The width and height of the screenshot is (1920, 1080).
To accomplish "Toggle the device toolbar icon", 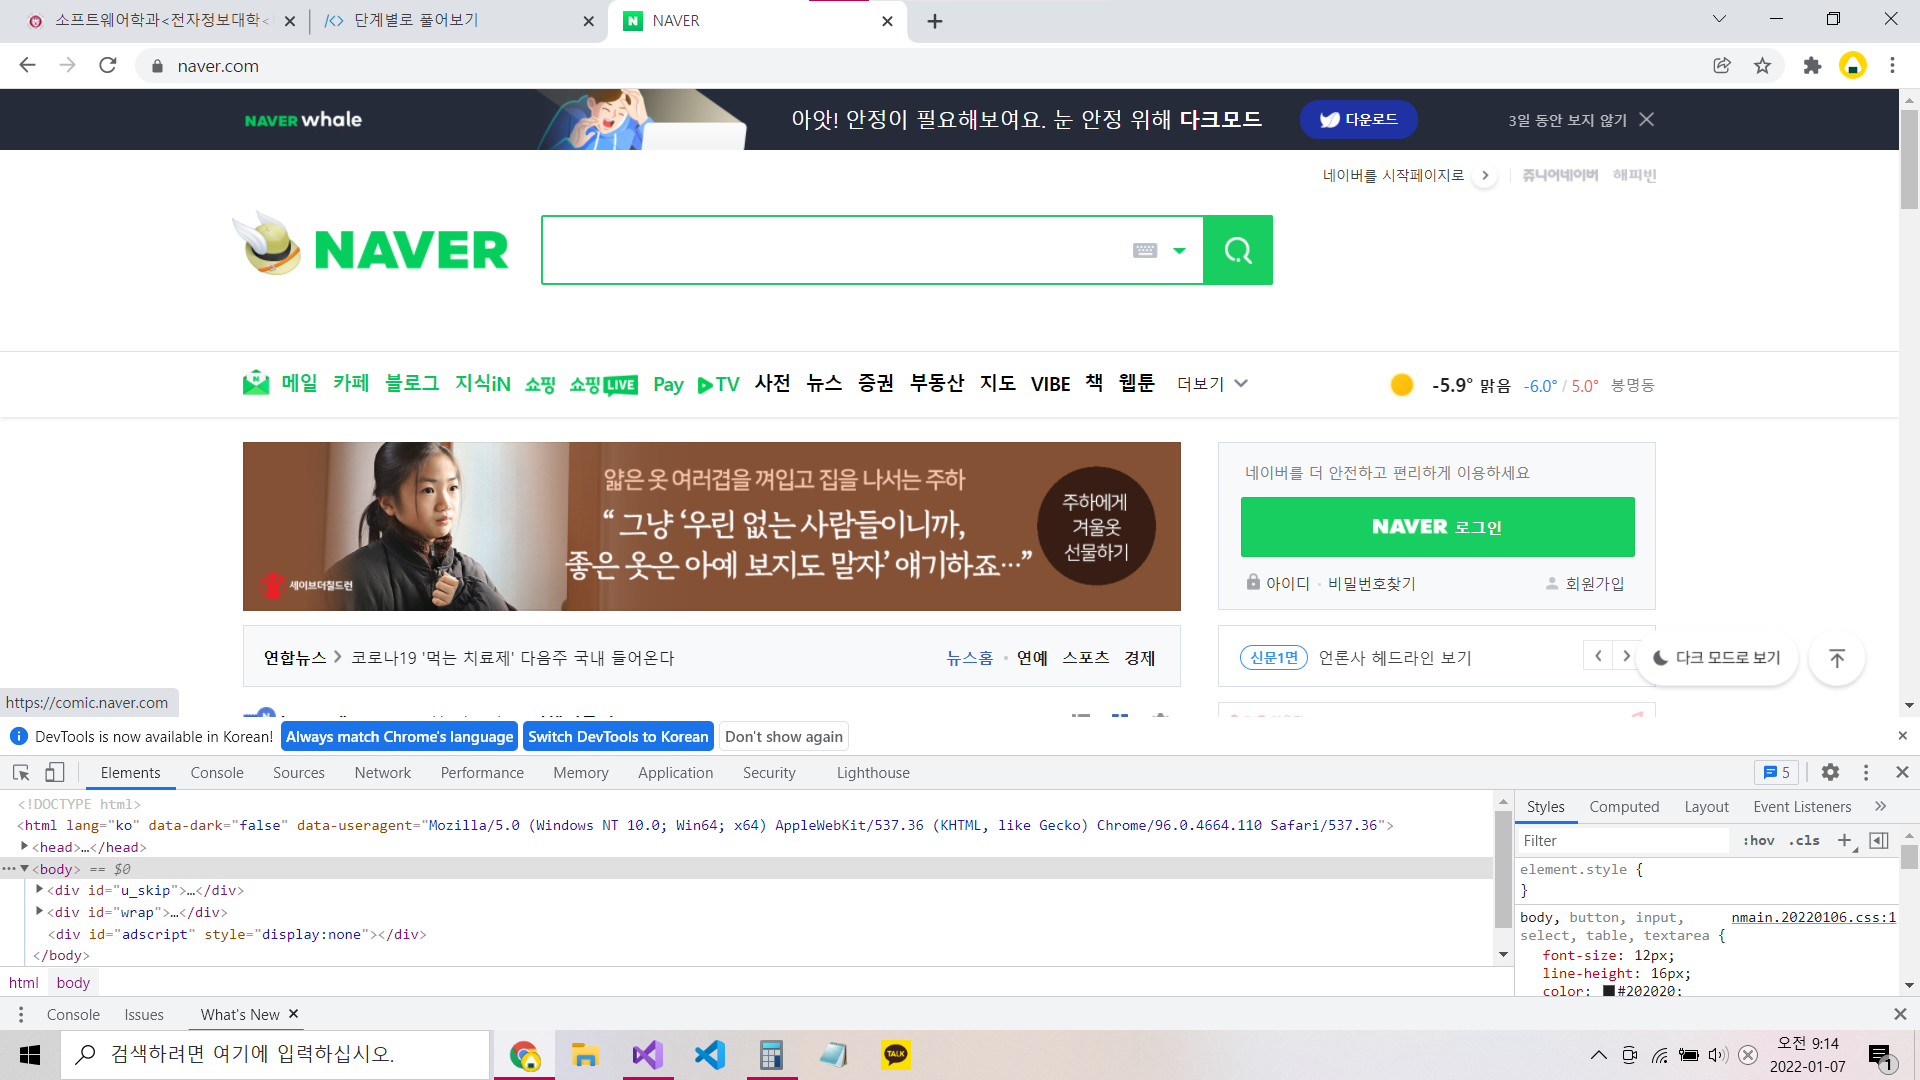I will tap(55, 772).
